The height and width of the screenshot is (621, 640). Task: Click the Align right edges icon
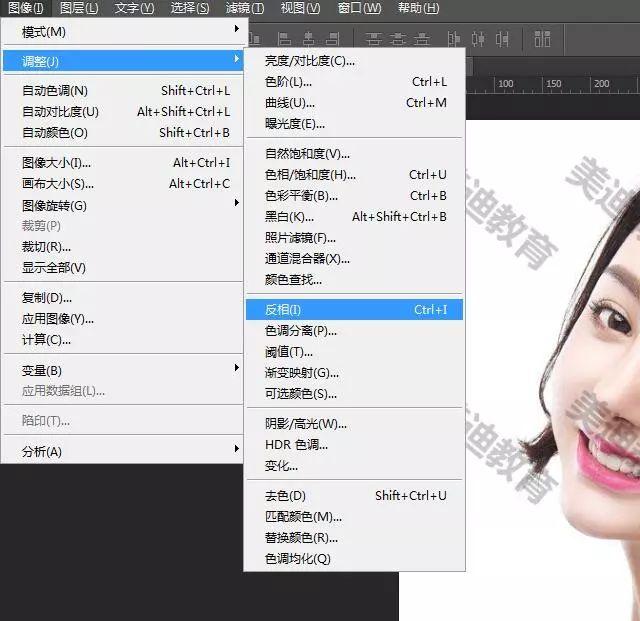coord(333,39)
